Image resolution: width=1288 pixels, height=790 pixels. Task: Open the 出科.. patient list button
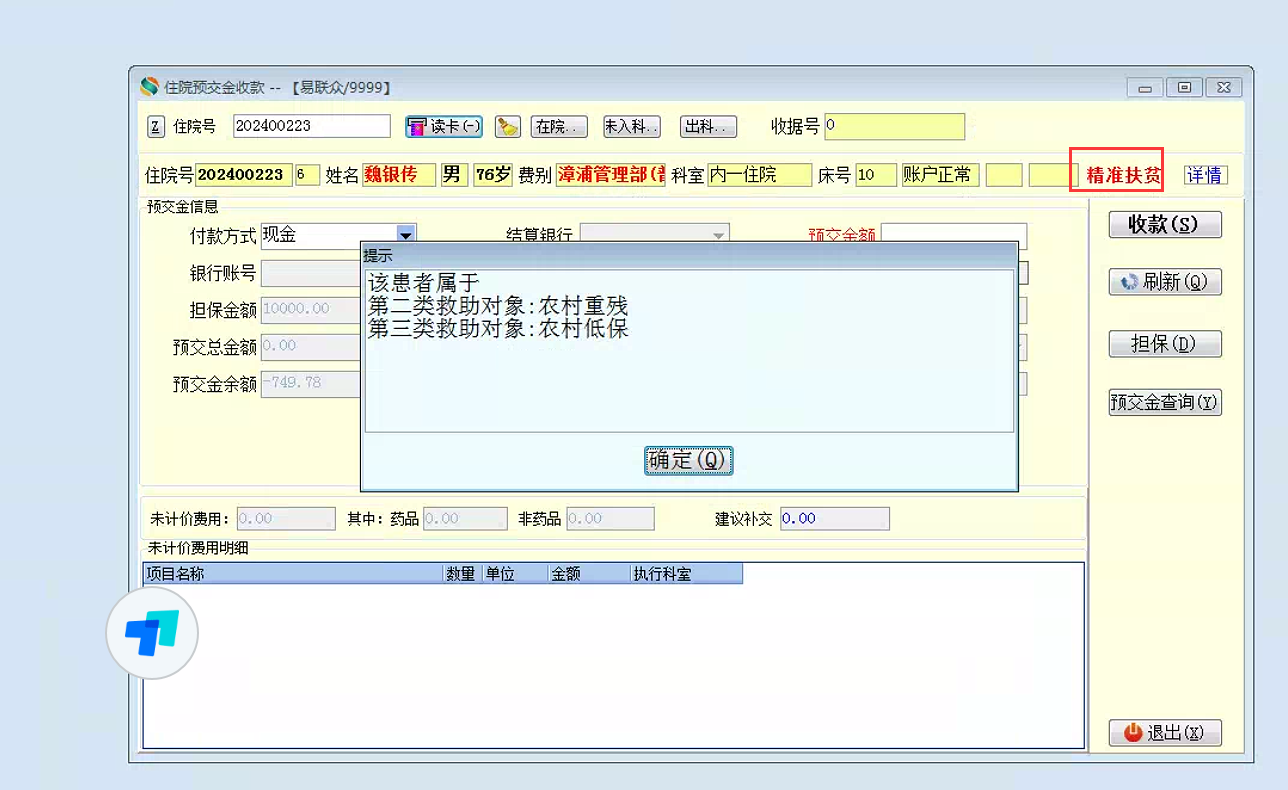coord(709,126)
